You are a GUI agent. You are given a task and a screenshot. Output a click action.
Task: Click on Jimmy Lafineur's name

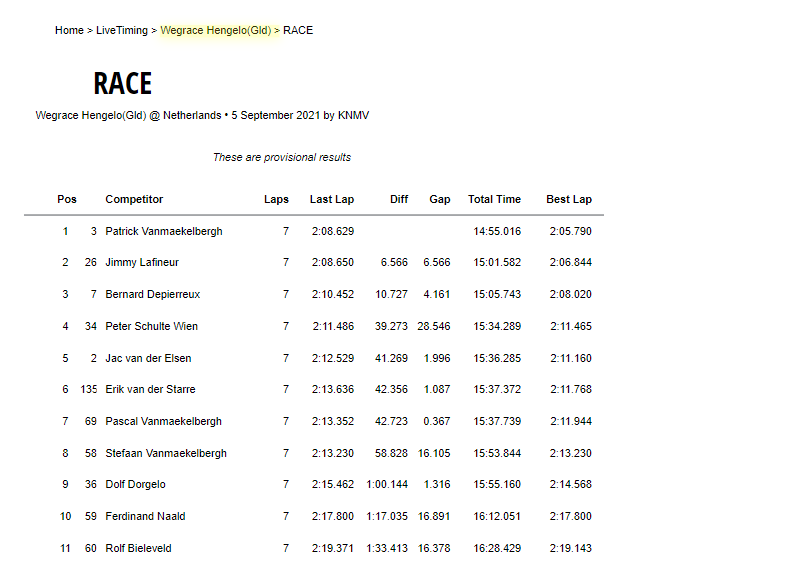142,263
